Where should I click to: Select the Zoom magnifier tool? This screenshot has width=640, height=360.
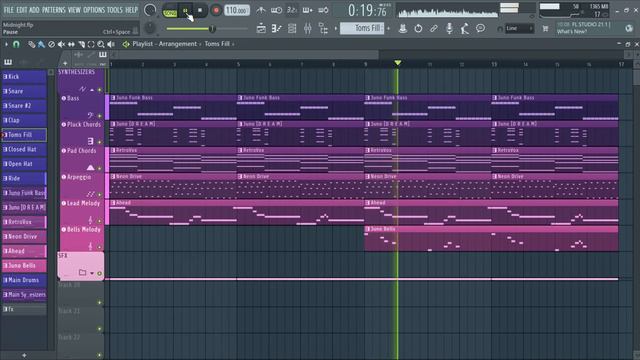click(101, 44)
